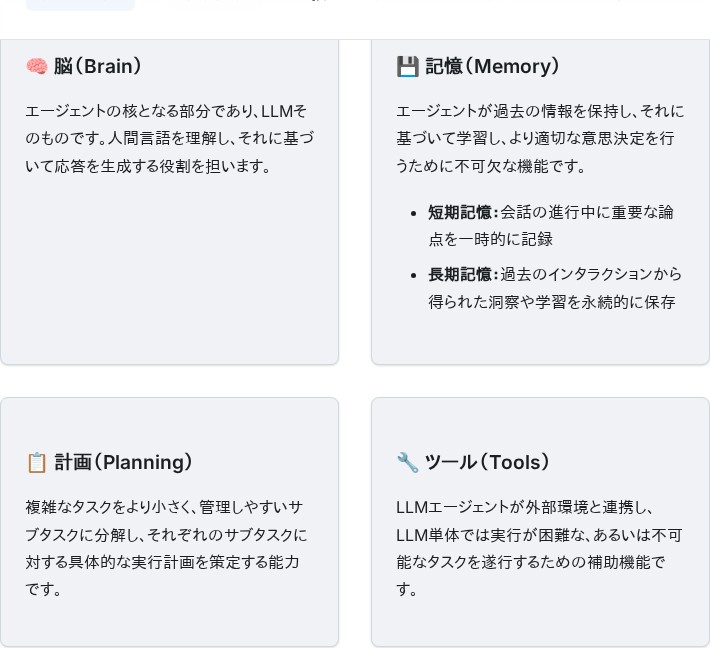The height and width of the screenshot is (648, 710).
Task: Select the ツール(Tools) heading
Action: click(487, 462)
